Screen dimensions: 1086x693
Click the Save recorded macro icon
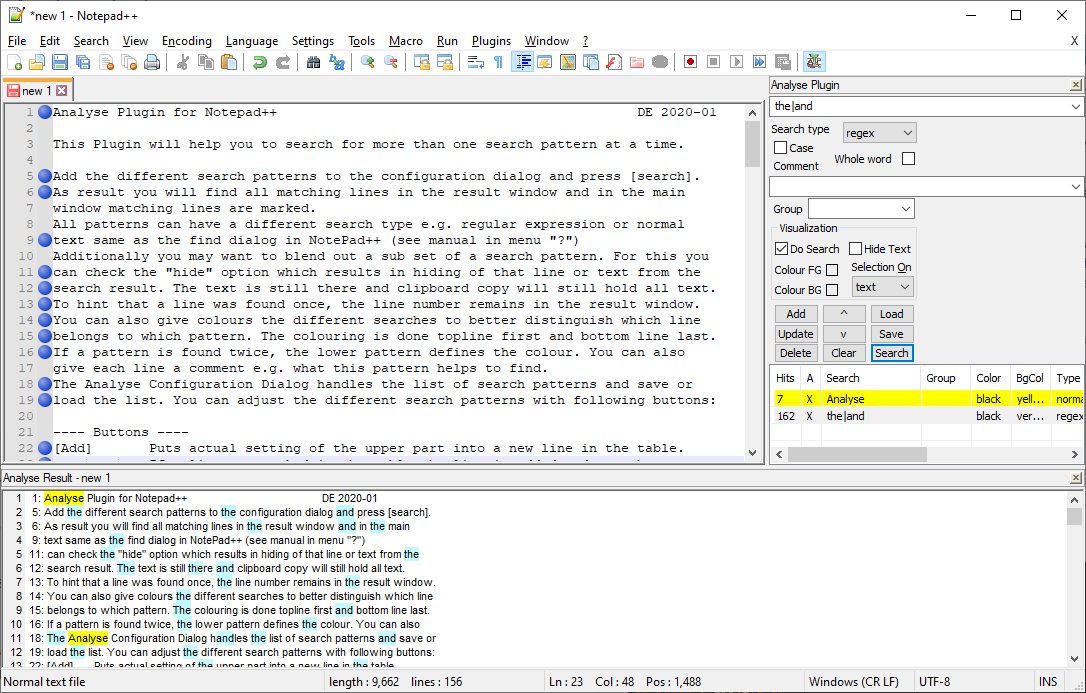tap(783, 62)
